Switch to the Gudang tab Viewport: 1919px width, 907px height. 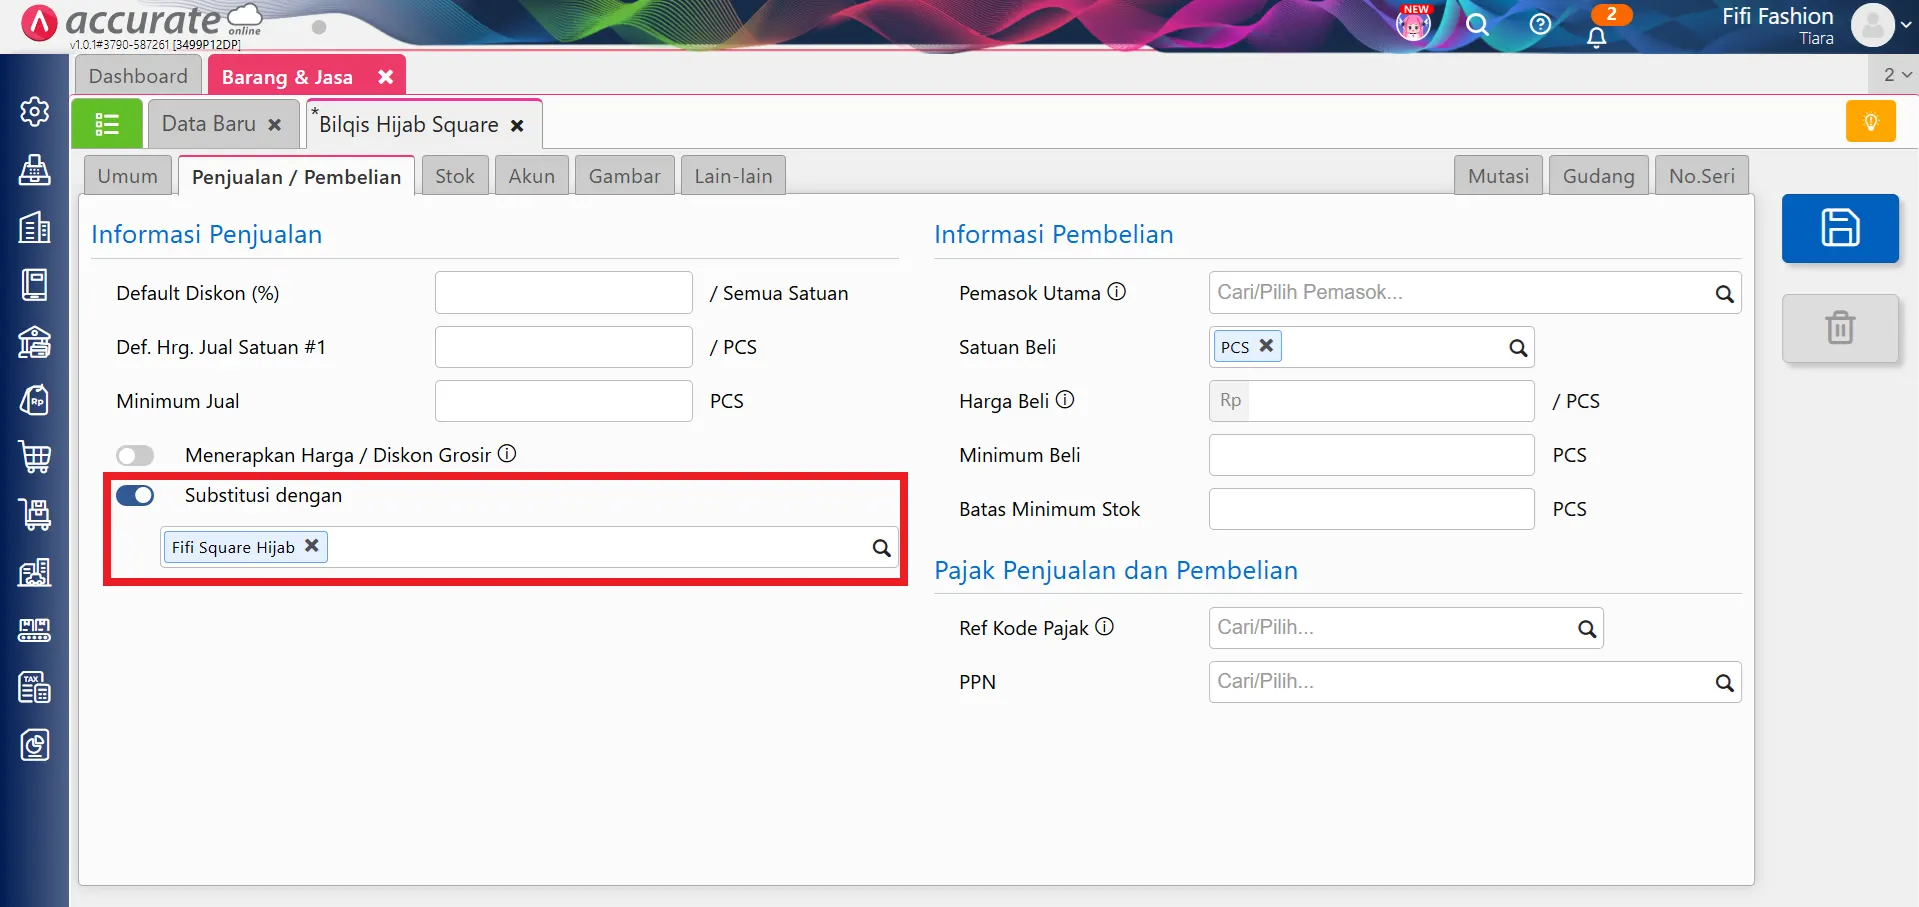[x=1597, y=176]
